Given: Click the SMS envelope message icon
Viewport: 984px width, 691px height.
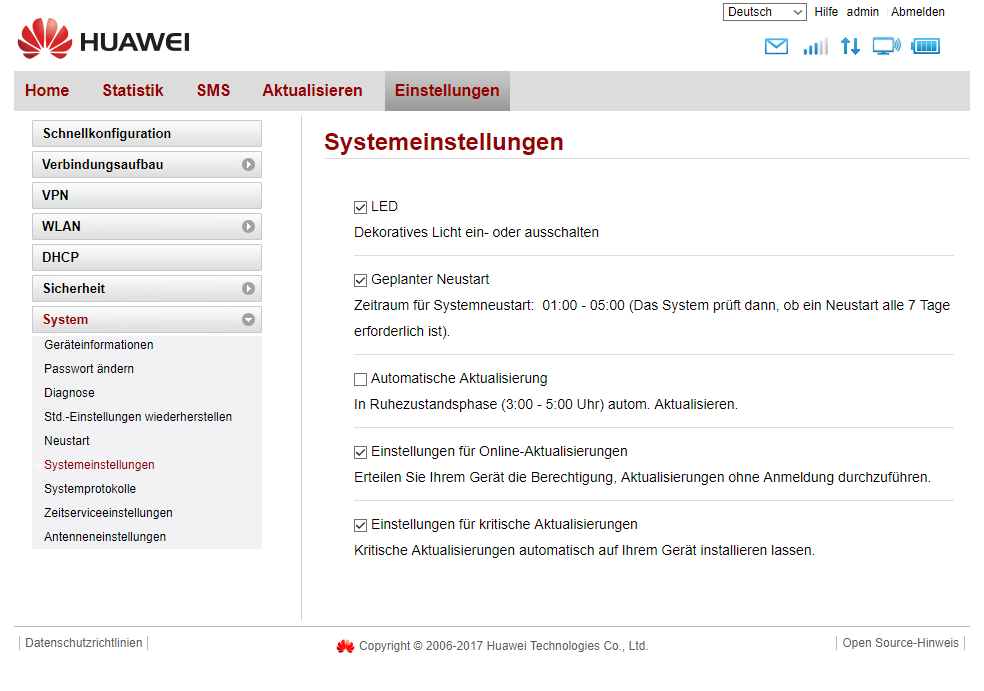Looking at the screenshot, I should point(776,46).
